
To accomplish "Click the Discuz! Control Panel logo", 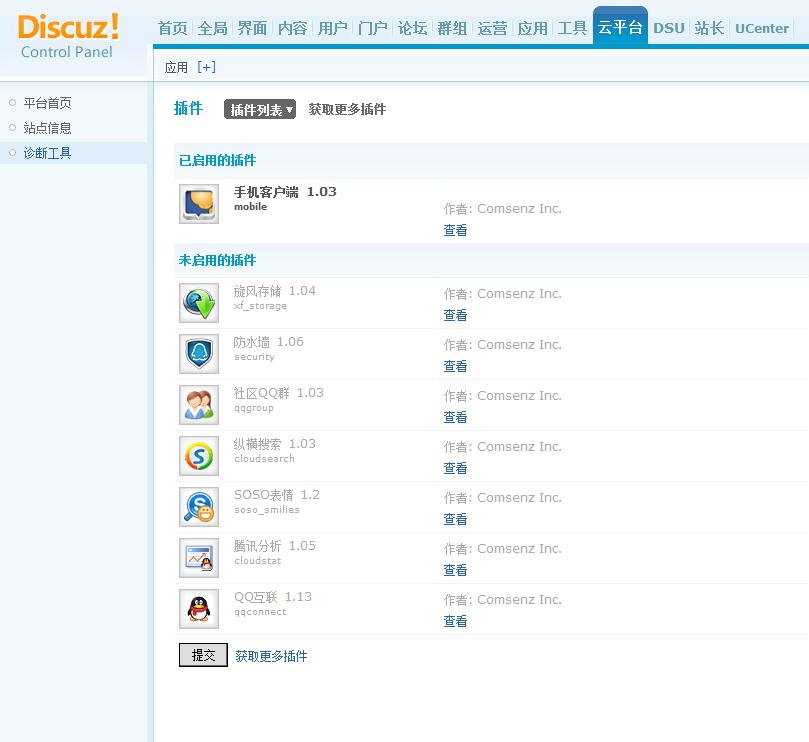I will coord(68,36).
